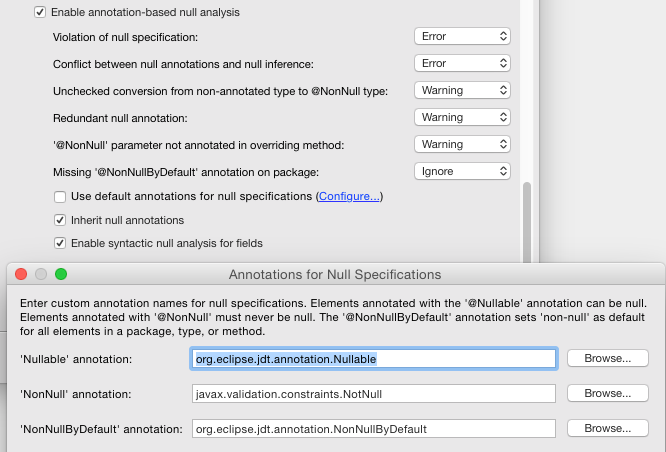The image size is (666, 452).
Task: Change Unchecked conversion severity dropdown
Action: click(462, 90)
